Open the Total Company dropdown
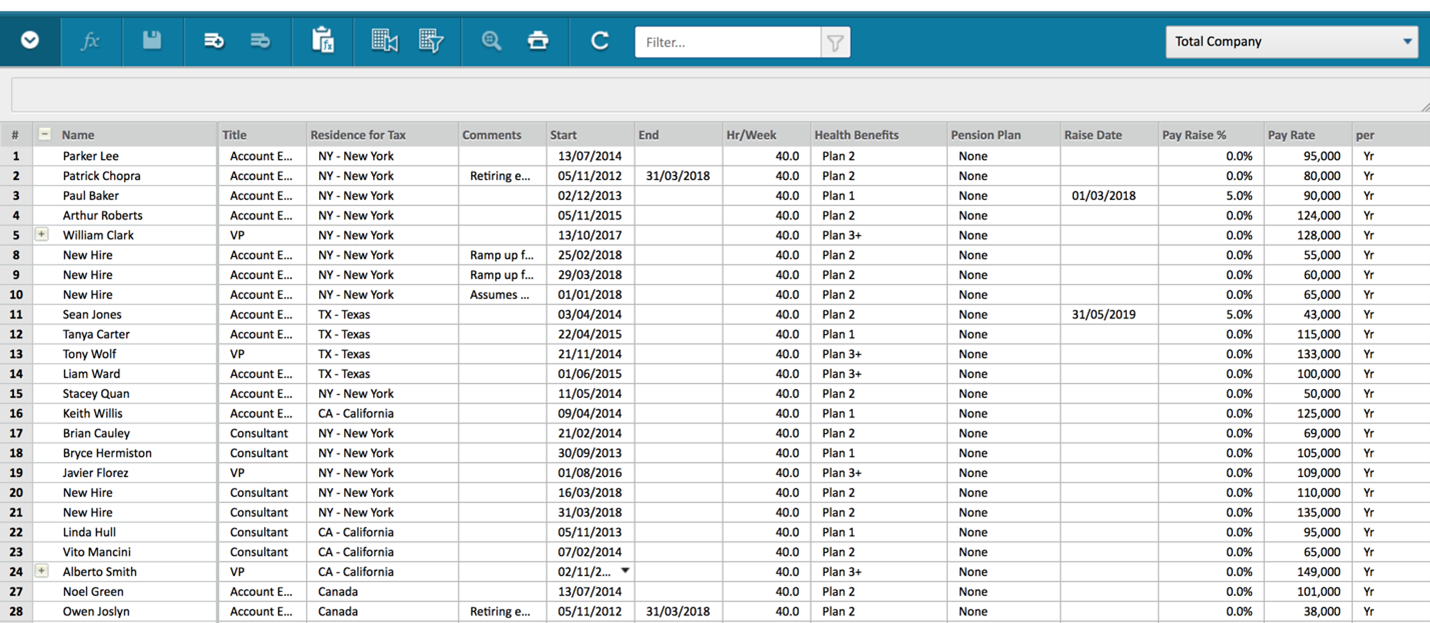This screenshot has width=1430, height=623. 1291,41
